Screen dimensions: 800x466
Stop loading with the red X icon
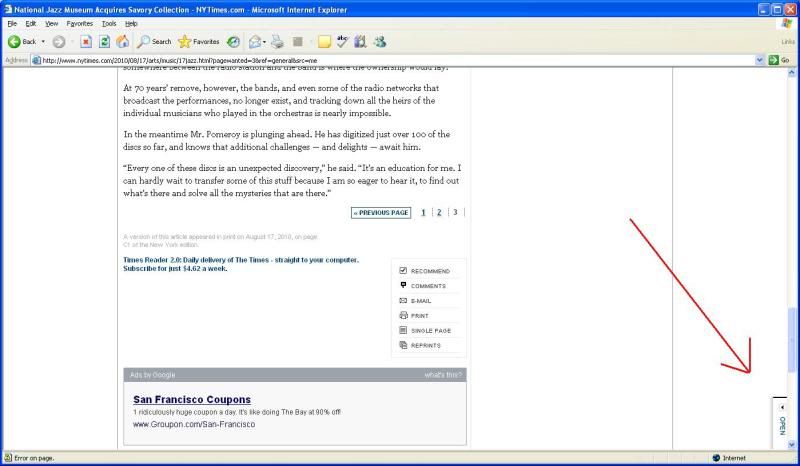[86, 42]
